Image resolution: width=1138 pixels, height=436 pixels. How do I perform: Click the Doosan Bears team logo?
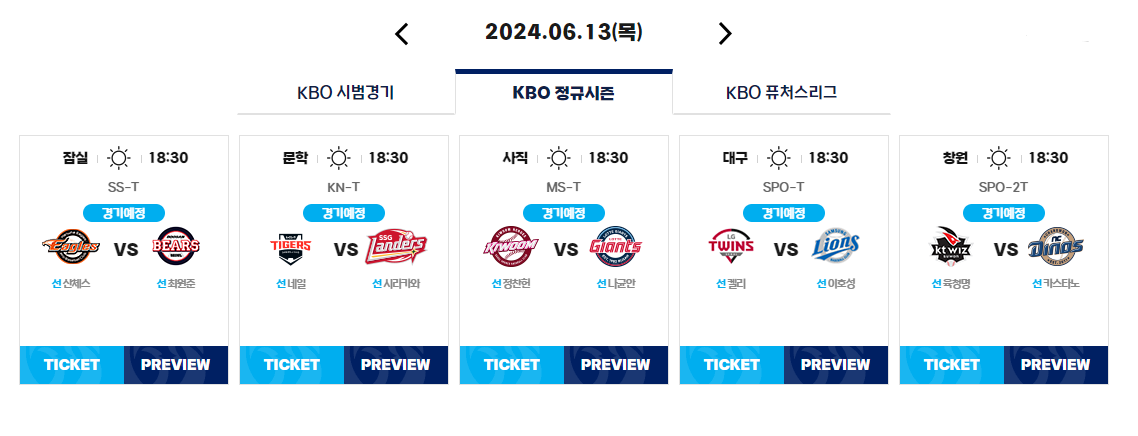(176, 247)
